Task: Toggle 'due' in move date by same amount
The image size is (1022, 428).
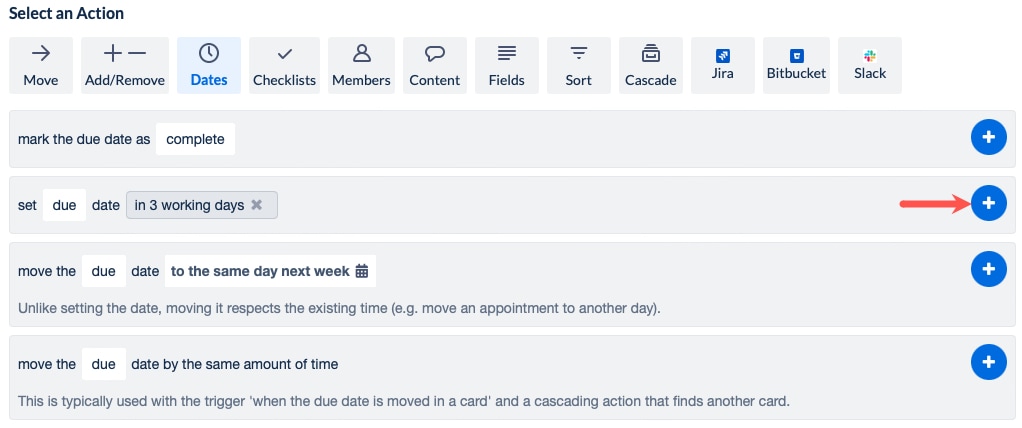Action: pyautogui.click(x=104, y=364)
